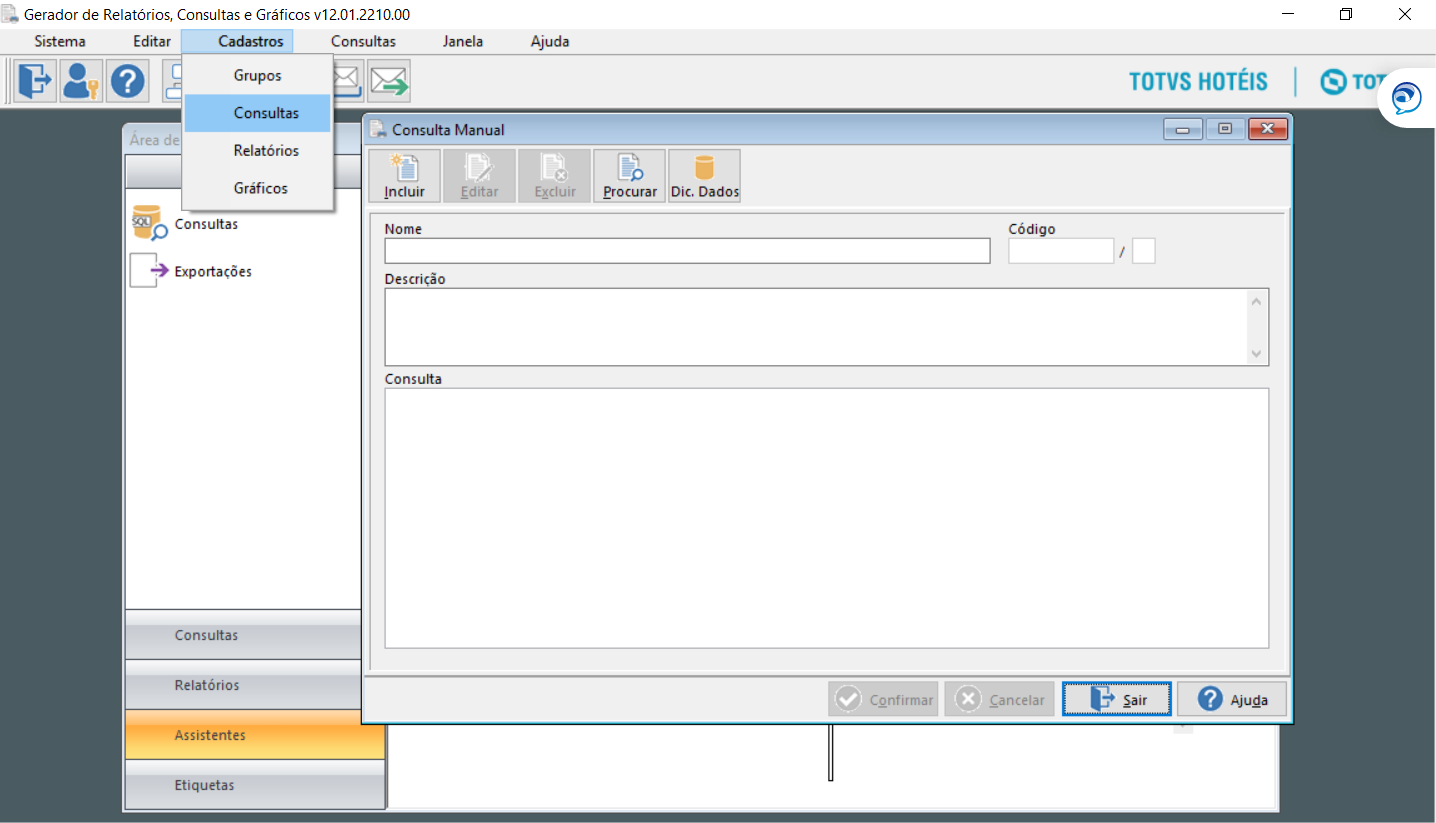Click the Descrição text area

(x=816, y=327)
